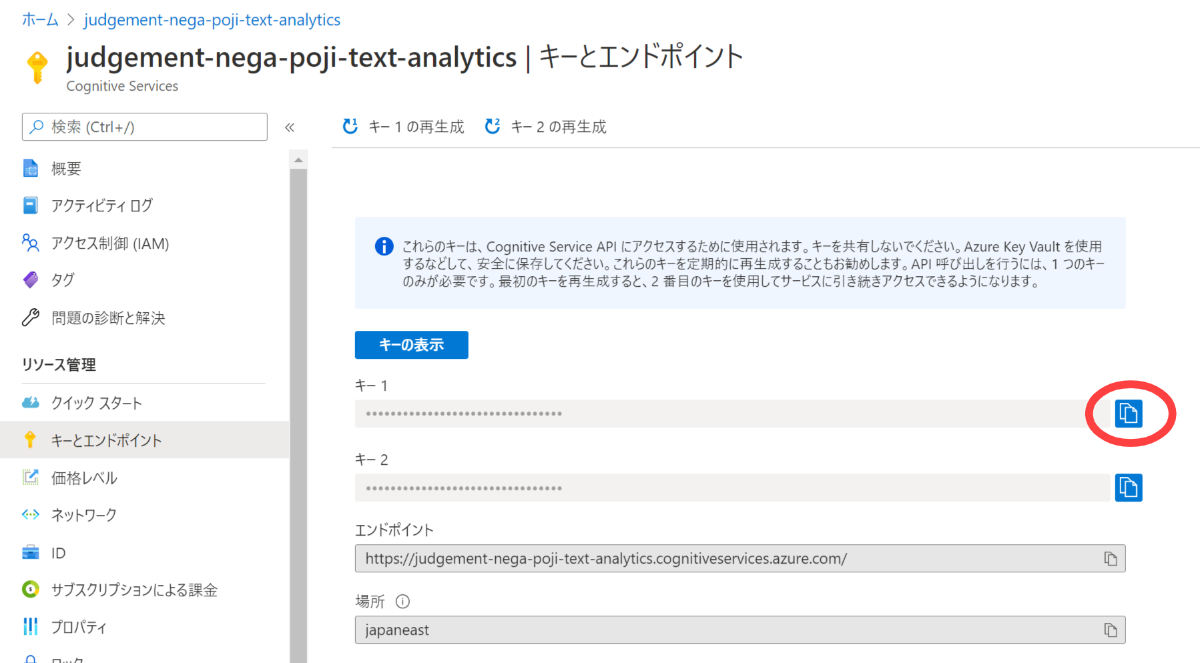Click the sidebar vertical scrollbar thumb
The height and width of the screenshot is (663, 1200).
298,415
